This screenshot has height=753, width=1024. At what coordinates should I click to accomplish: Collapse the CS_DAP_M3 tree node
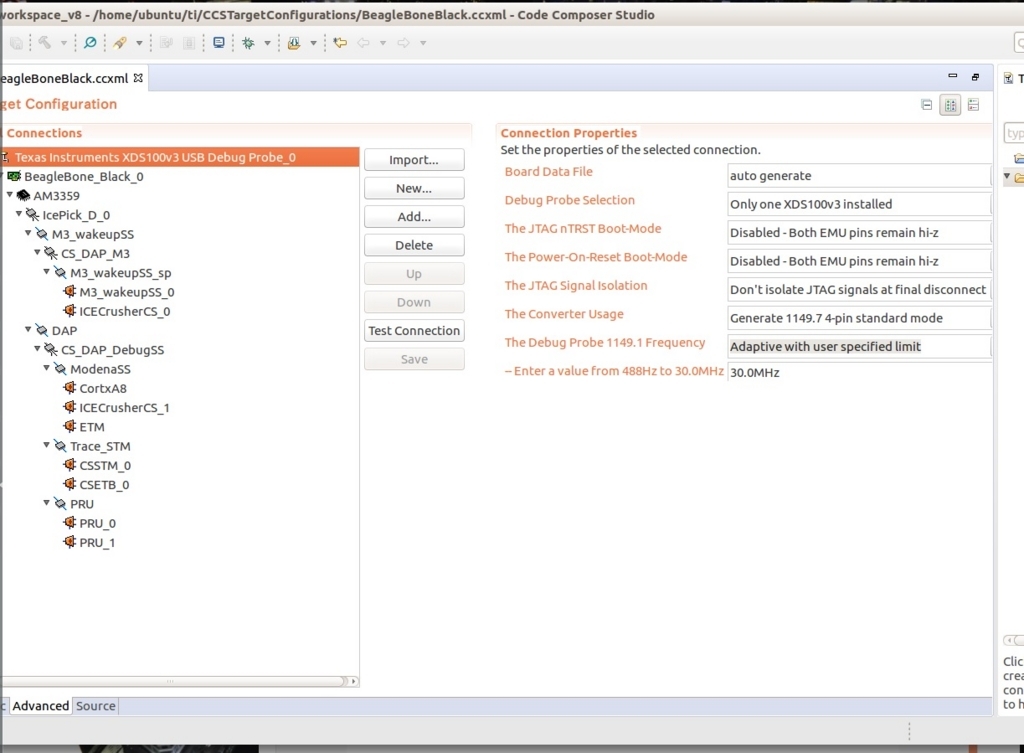[x=37, y=252]
